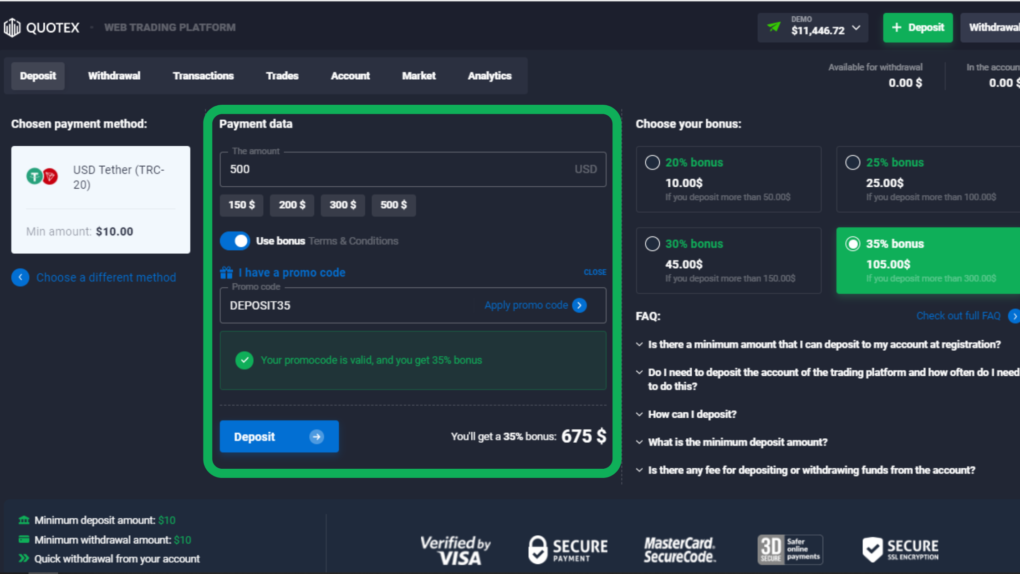Viewport: 1020px width, 574px height.
Task: Click the gift icon next to promo code
Action: (x=226, y=272)
